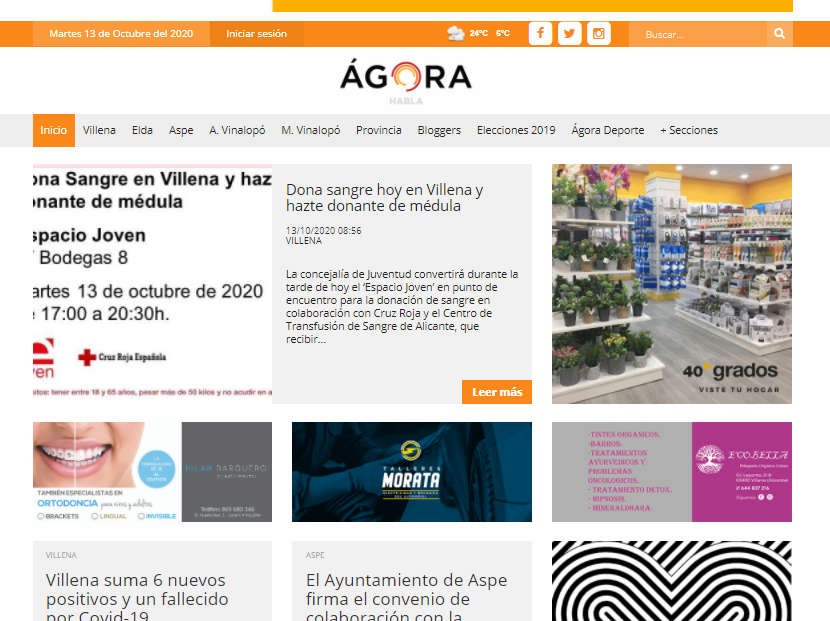Open the Twitter social icon
This screenshot has width=830, height=621.
pos(570,34)
